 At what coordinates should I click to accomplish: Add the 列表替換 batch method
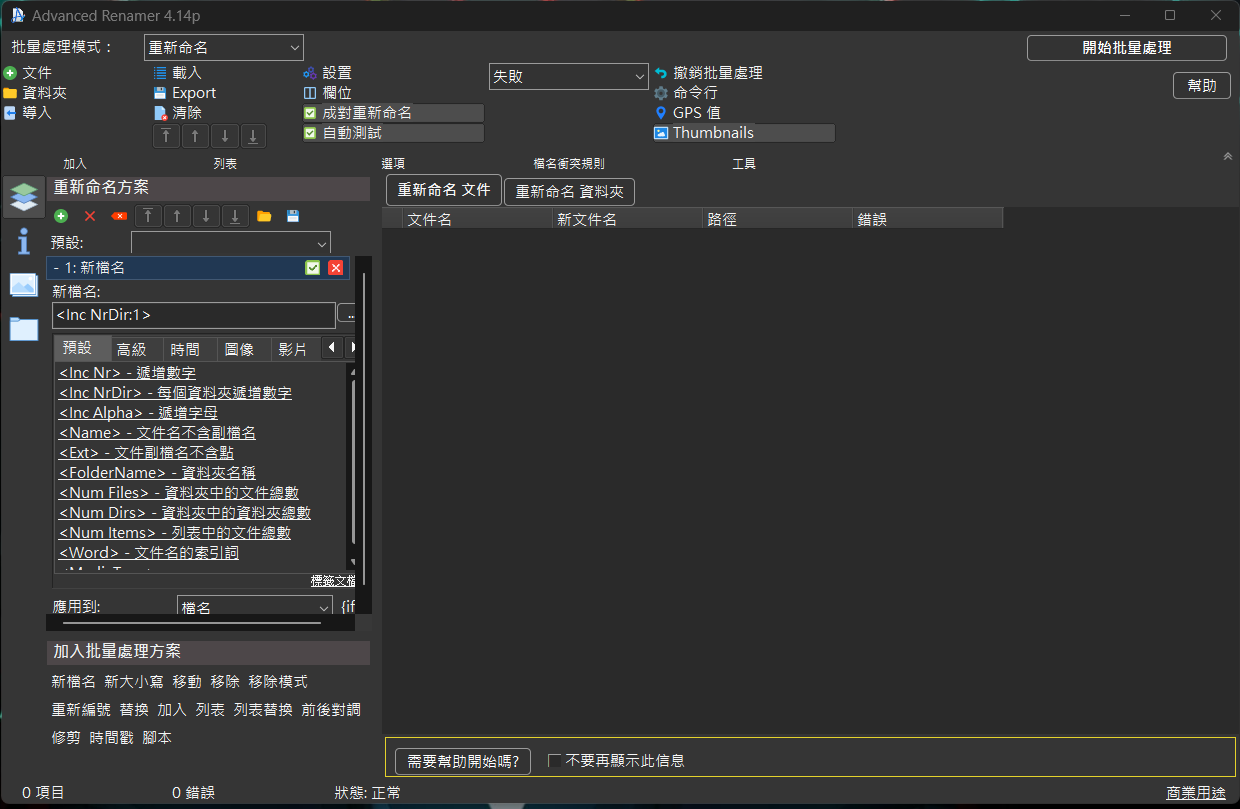coord(263,709)
